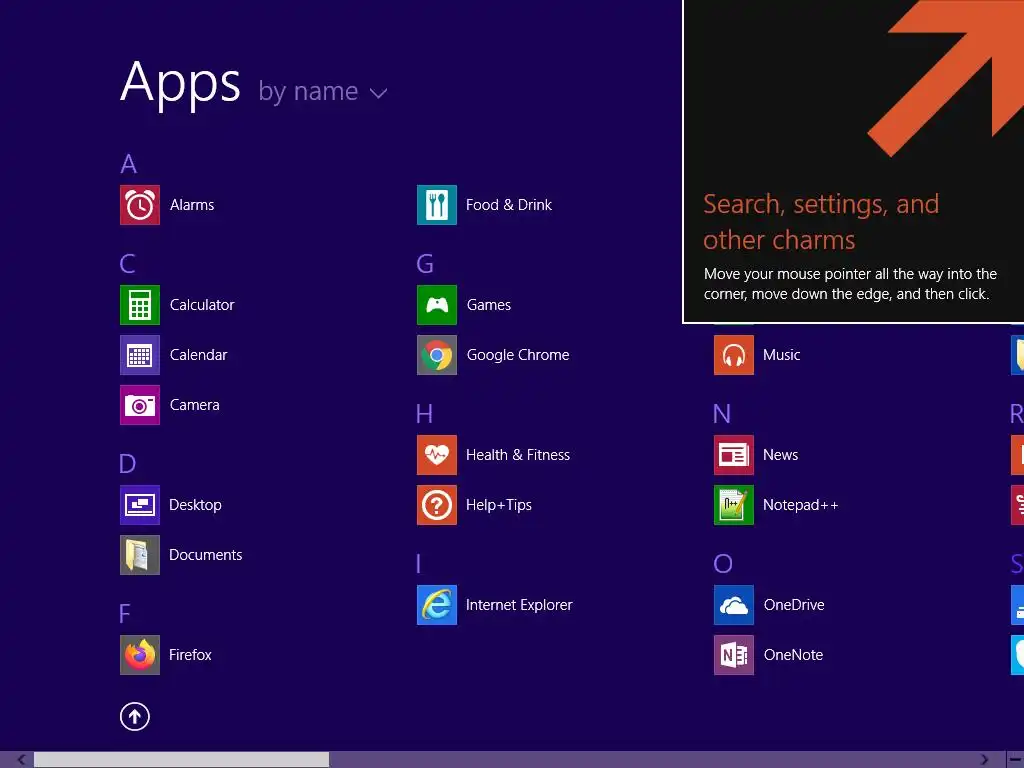The height and width of the screenshot is (768, 1024).
Task: Click the horizontal scrollbar left arrow
Action: point(21,760)
